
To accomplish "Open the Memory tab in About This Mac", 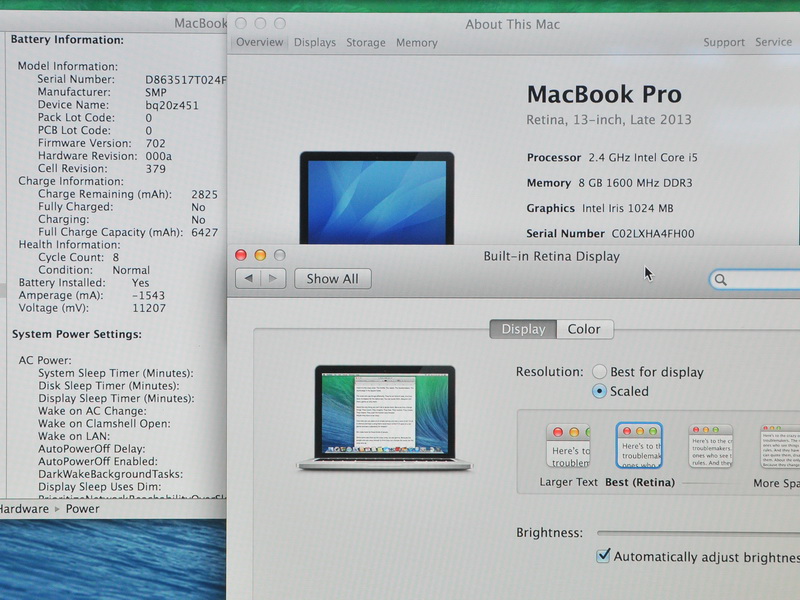I will click(x=417, y=43).
